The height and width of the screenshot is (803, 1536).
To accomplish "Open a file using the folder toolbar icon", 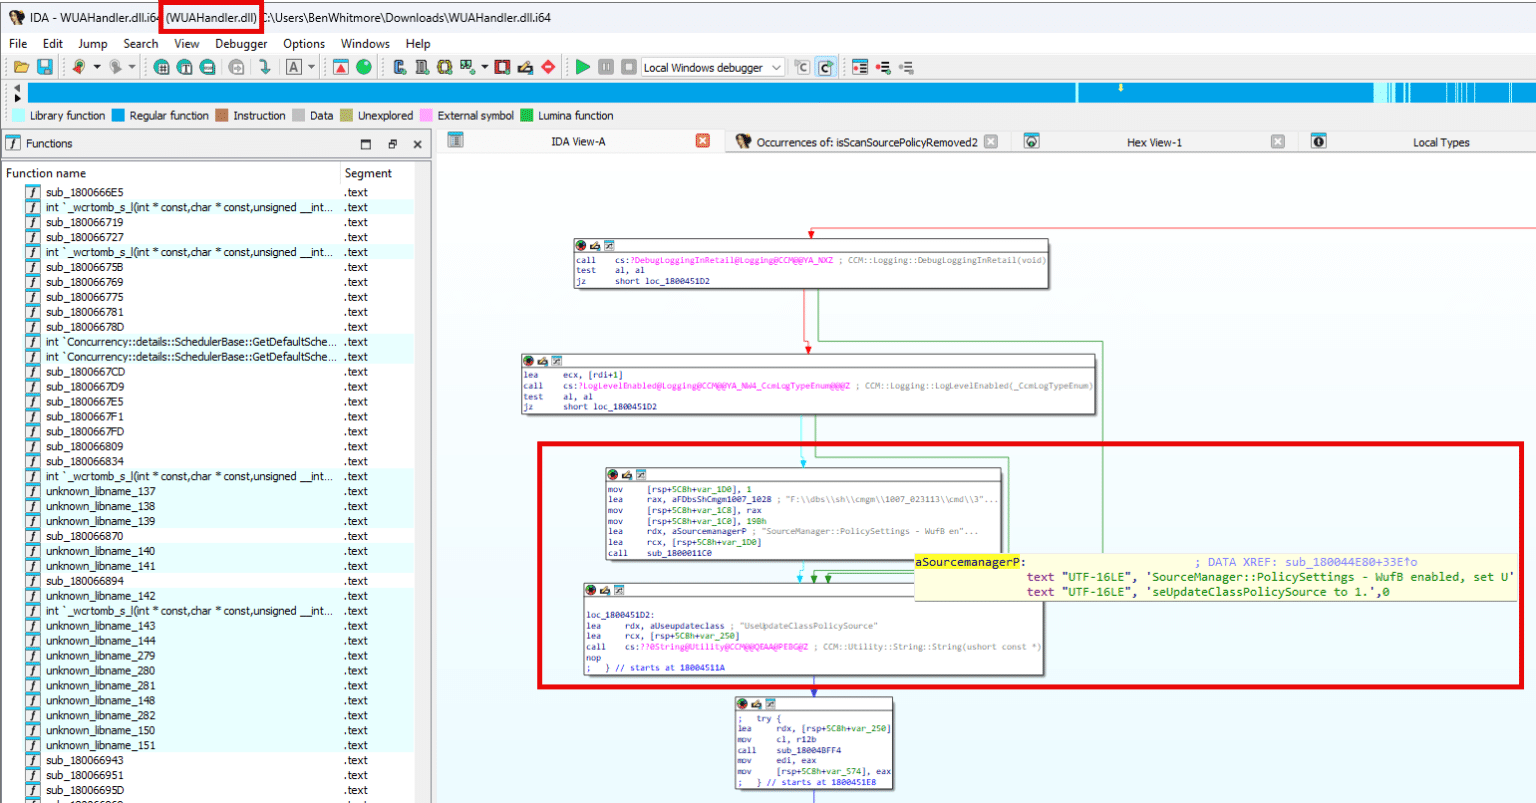I will (20, 67).
